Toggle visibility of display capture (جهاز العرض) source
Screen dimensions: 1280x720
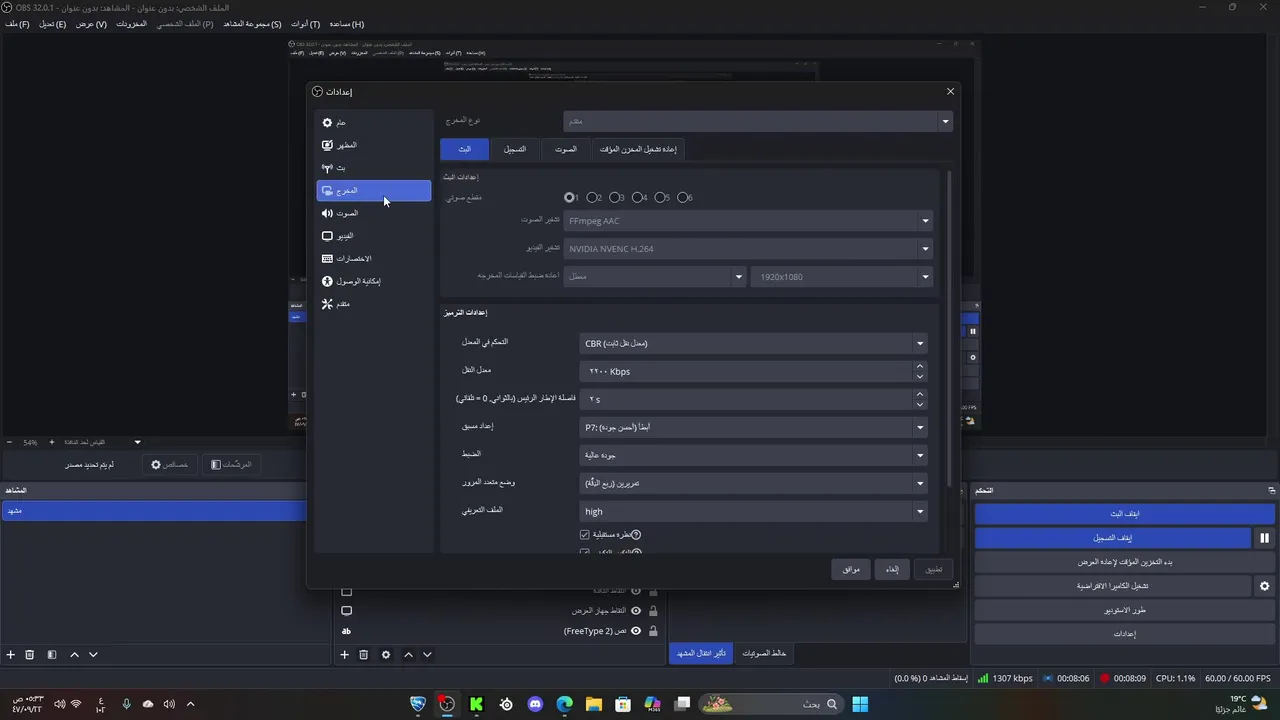[x=636, y=611]
